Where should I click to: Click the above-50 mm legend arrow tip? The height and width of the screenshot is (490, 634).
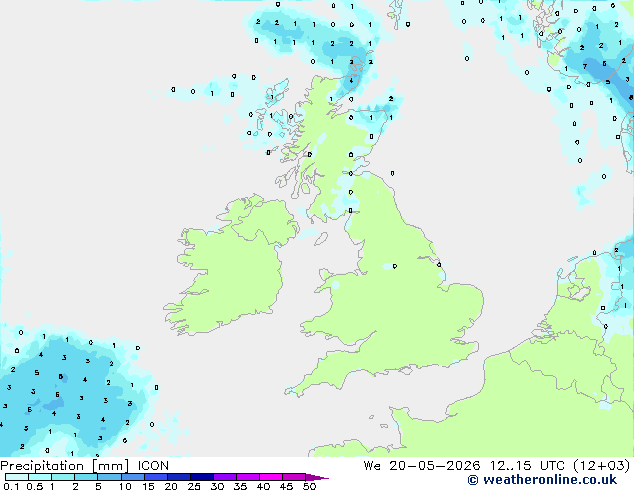pyautogui.click(x=317, y=477)
